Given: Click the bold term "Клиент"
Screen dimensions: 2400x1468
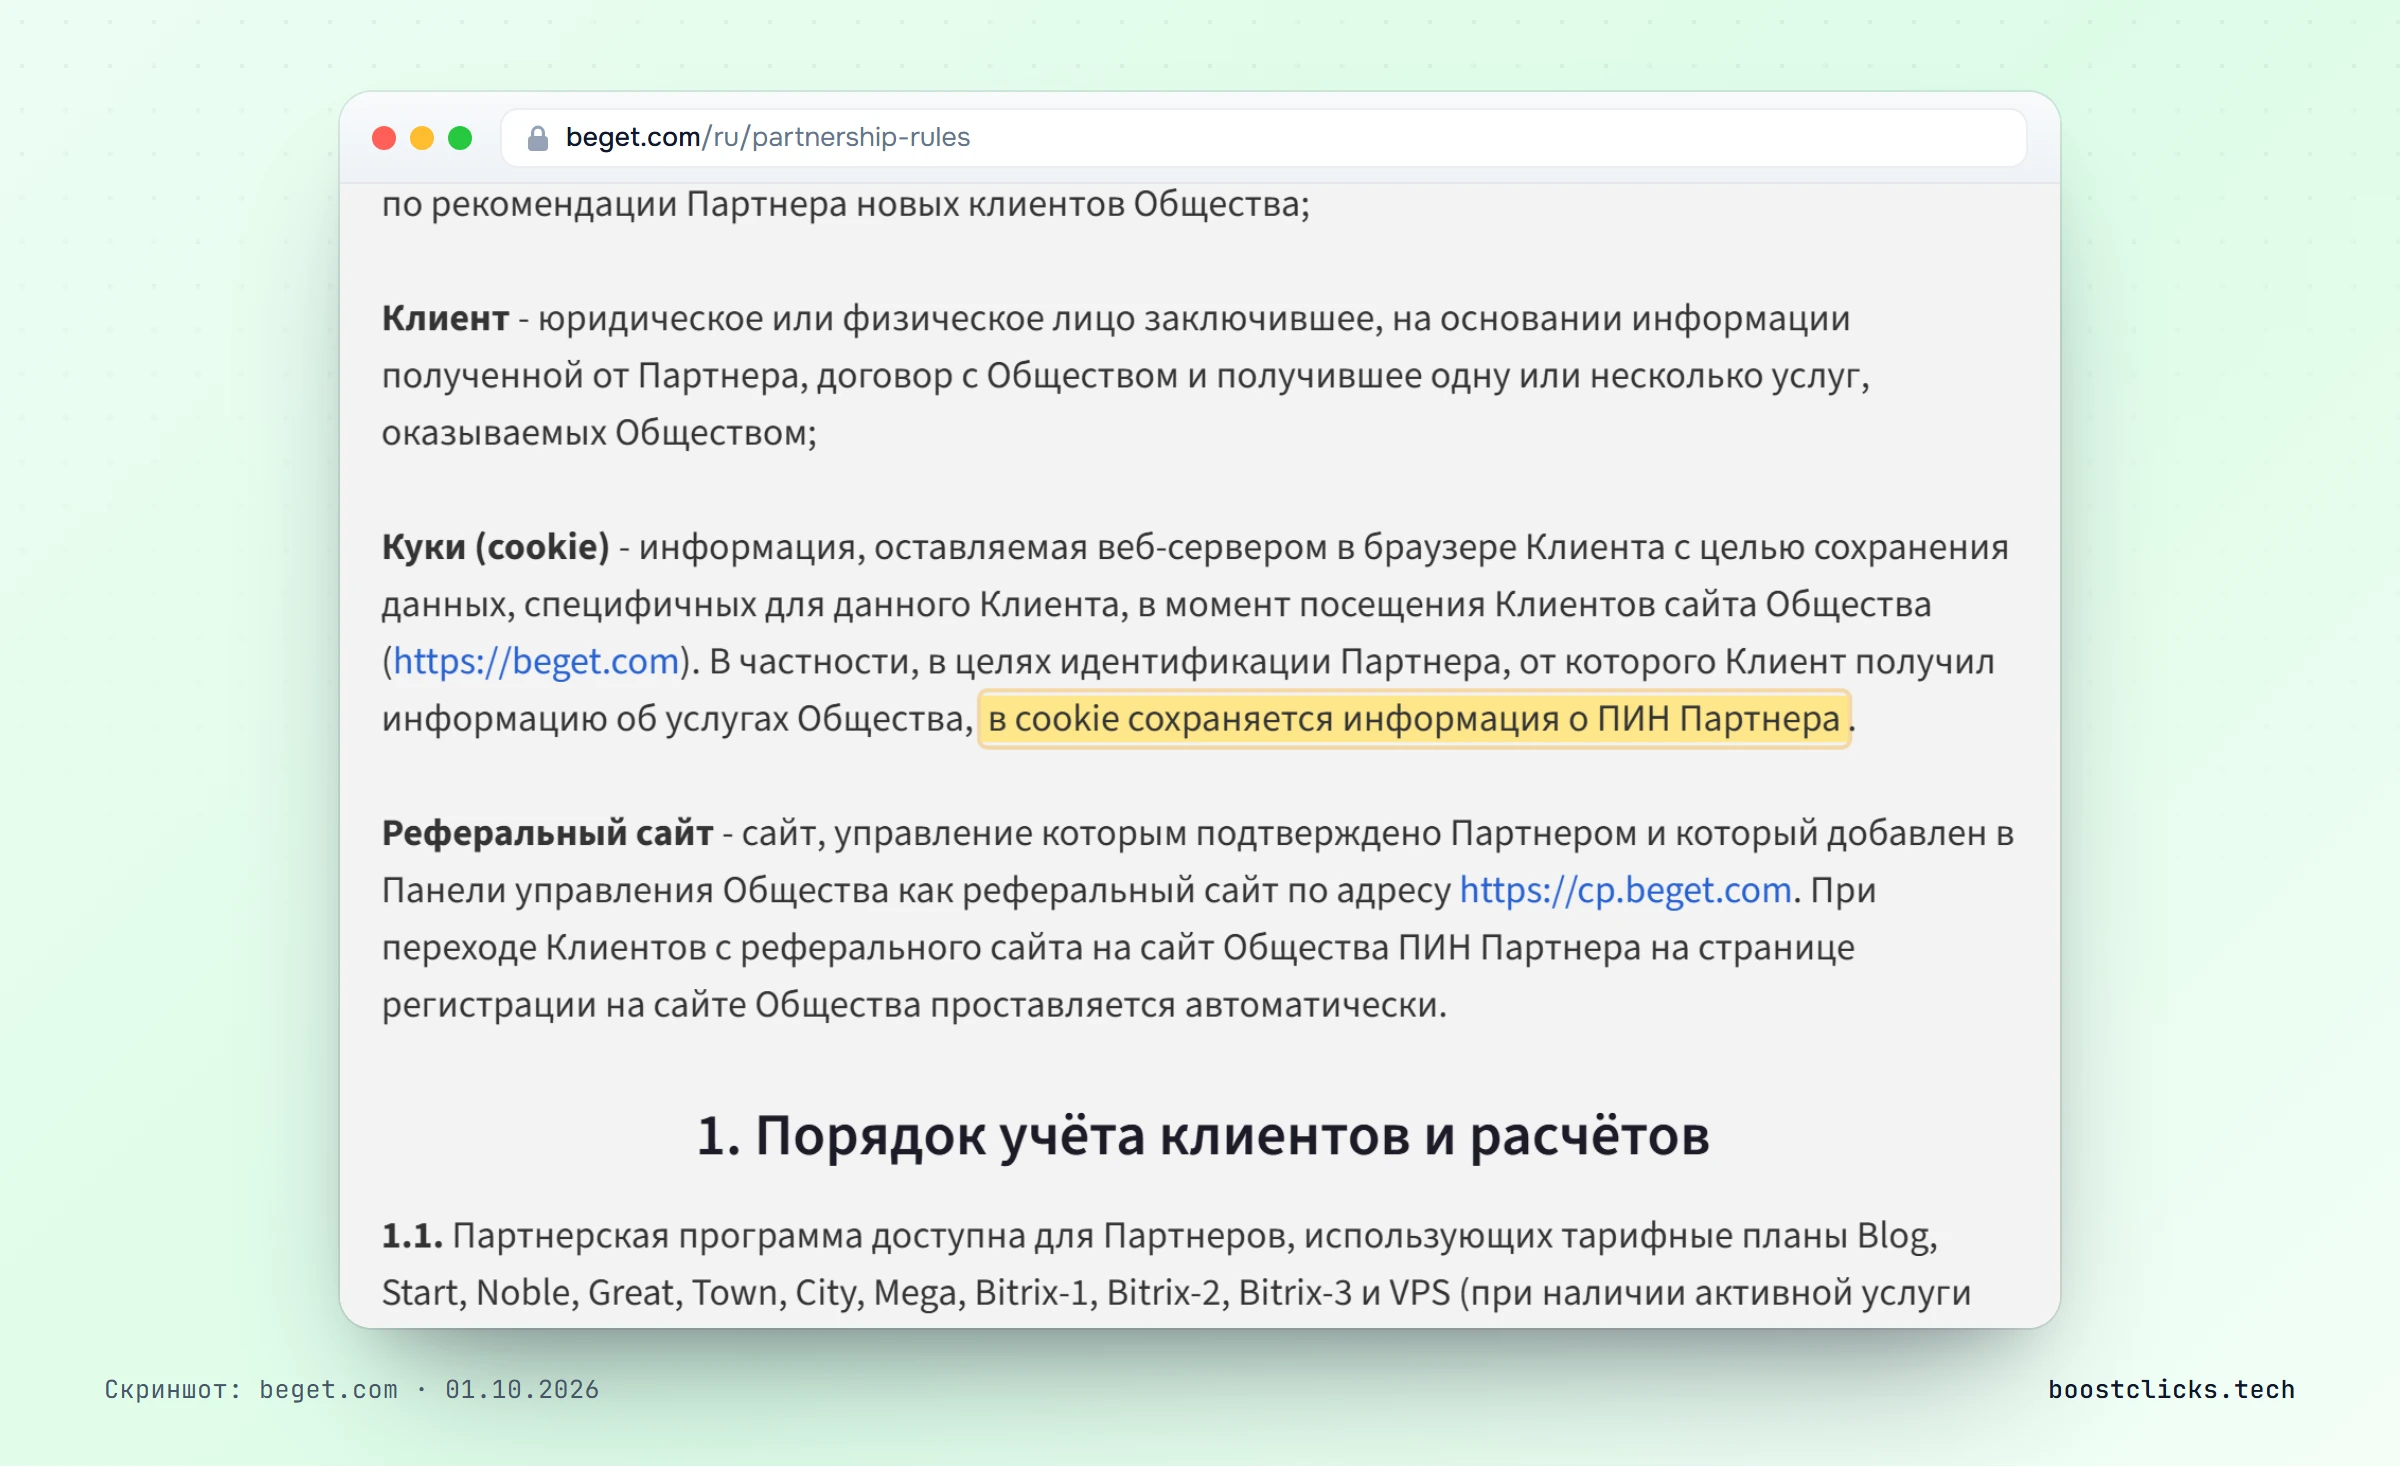Looking at the screenshot, I should 446,319.
